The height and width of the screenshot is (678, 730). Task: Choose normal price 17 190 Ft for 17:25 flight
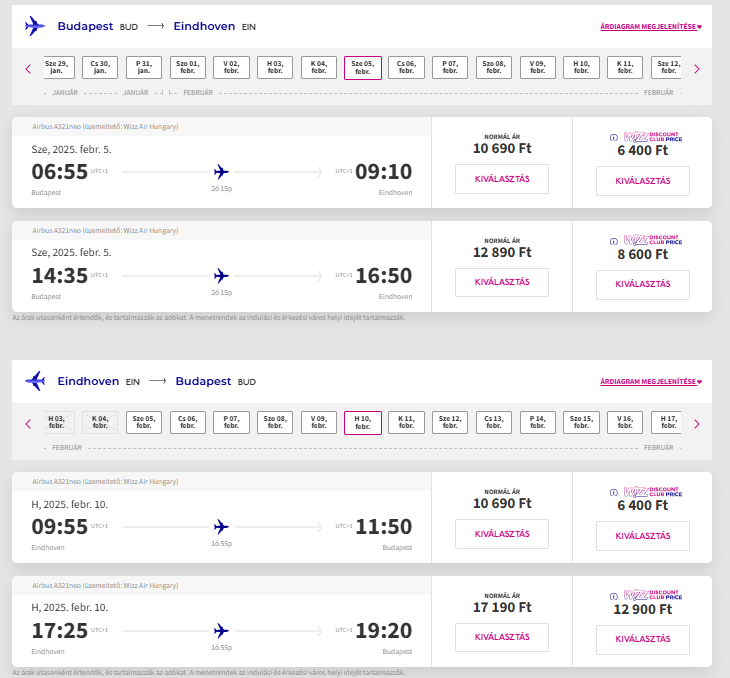(502, 637)
